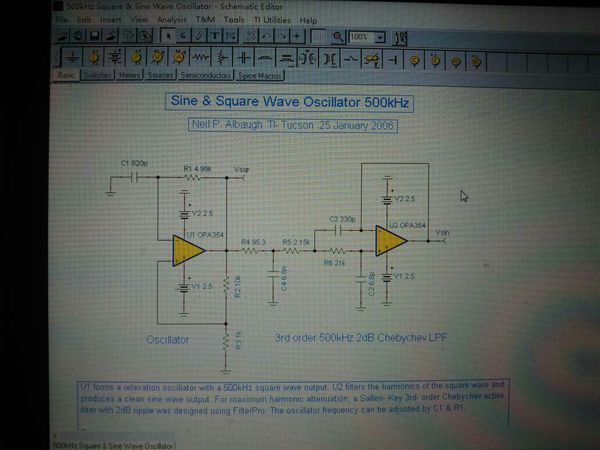
Task: Click the Paste icon in toolbar
Action: click(145, 36)
